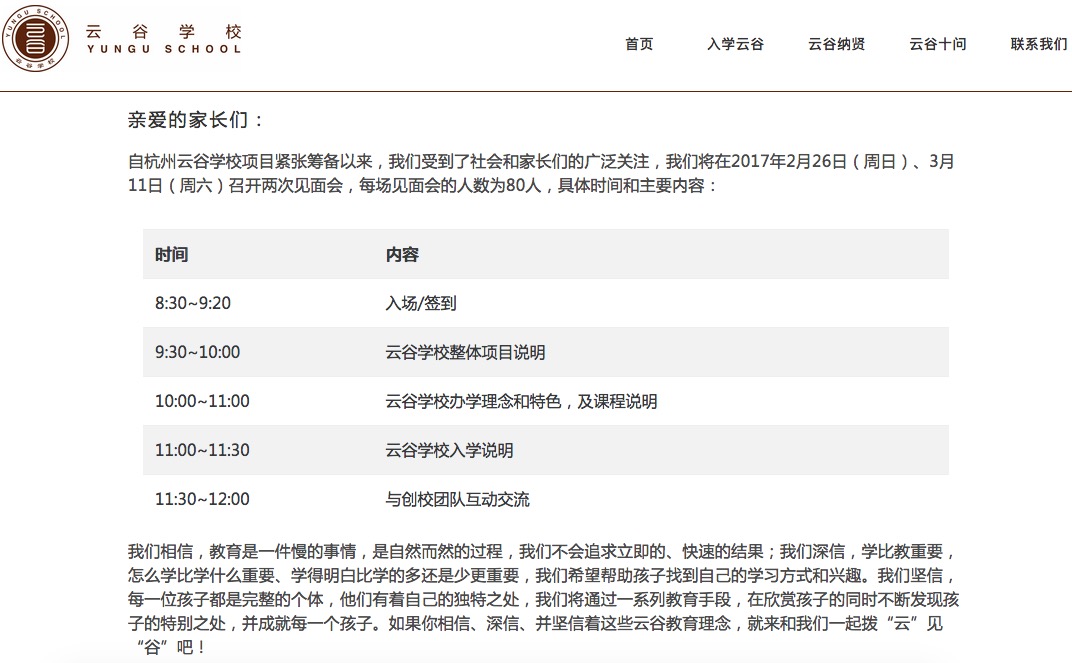Open the 联系我们 contact link

tap(1038, 44)
